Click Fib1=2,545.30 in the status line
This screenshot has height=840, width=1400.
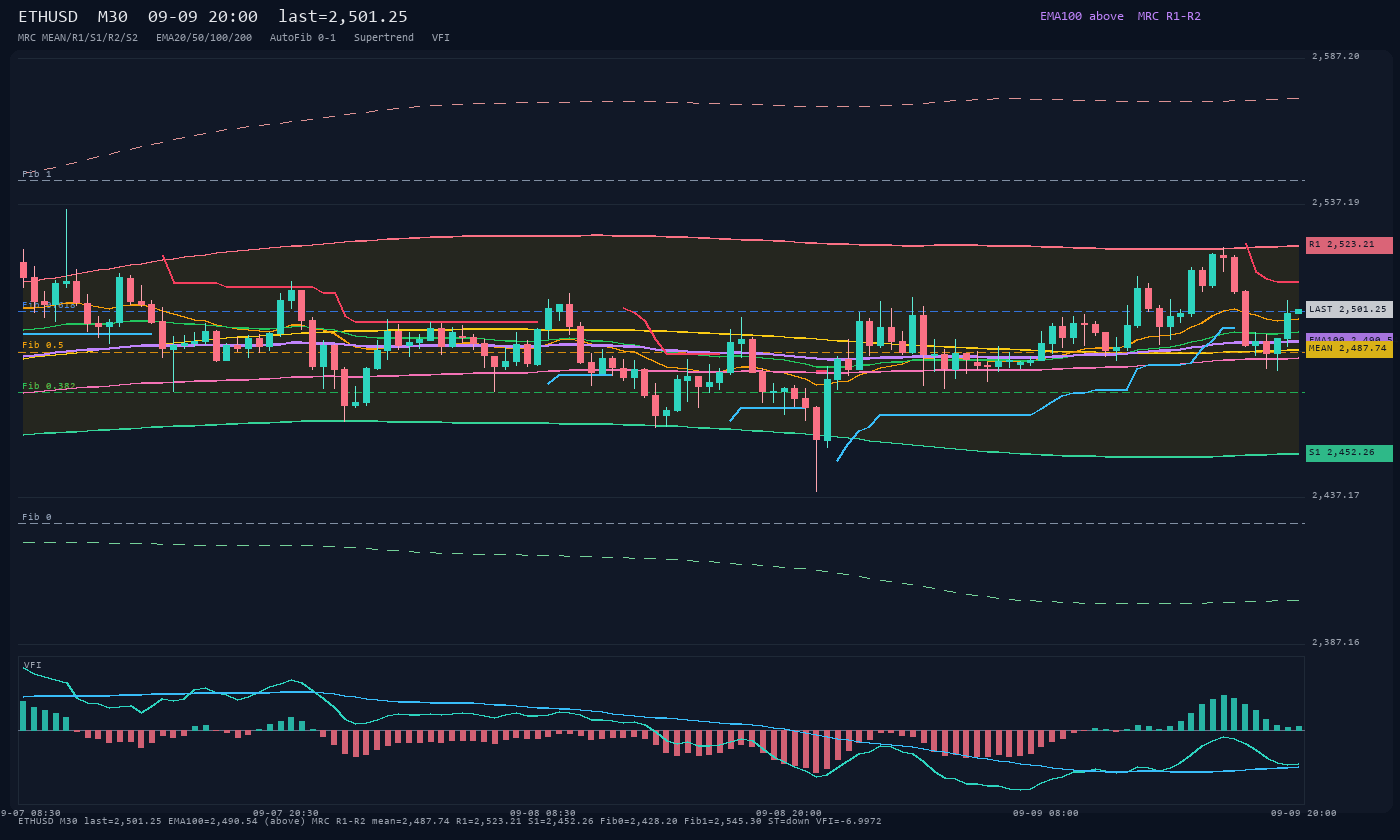click(x=721, y=821)
